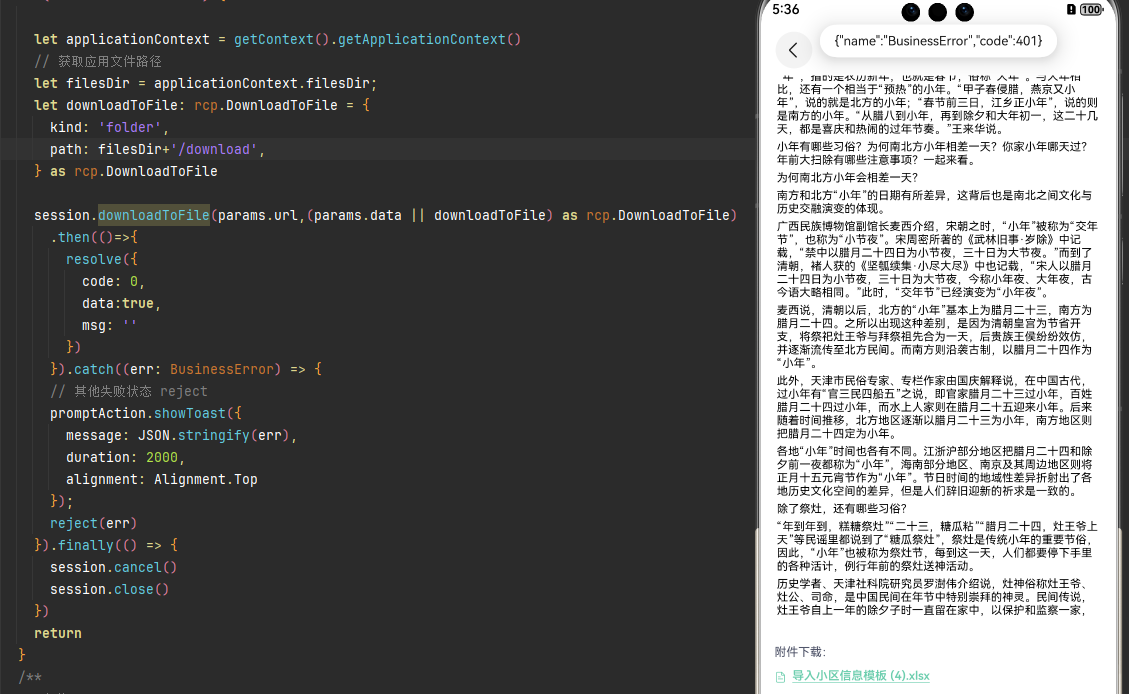Click heading 除了祭灶,还有哪些习俗?
Viewport: 1129px width, 694px height.
(x=842, y=508)
